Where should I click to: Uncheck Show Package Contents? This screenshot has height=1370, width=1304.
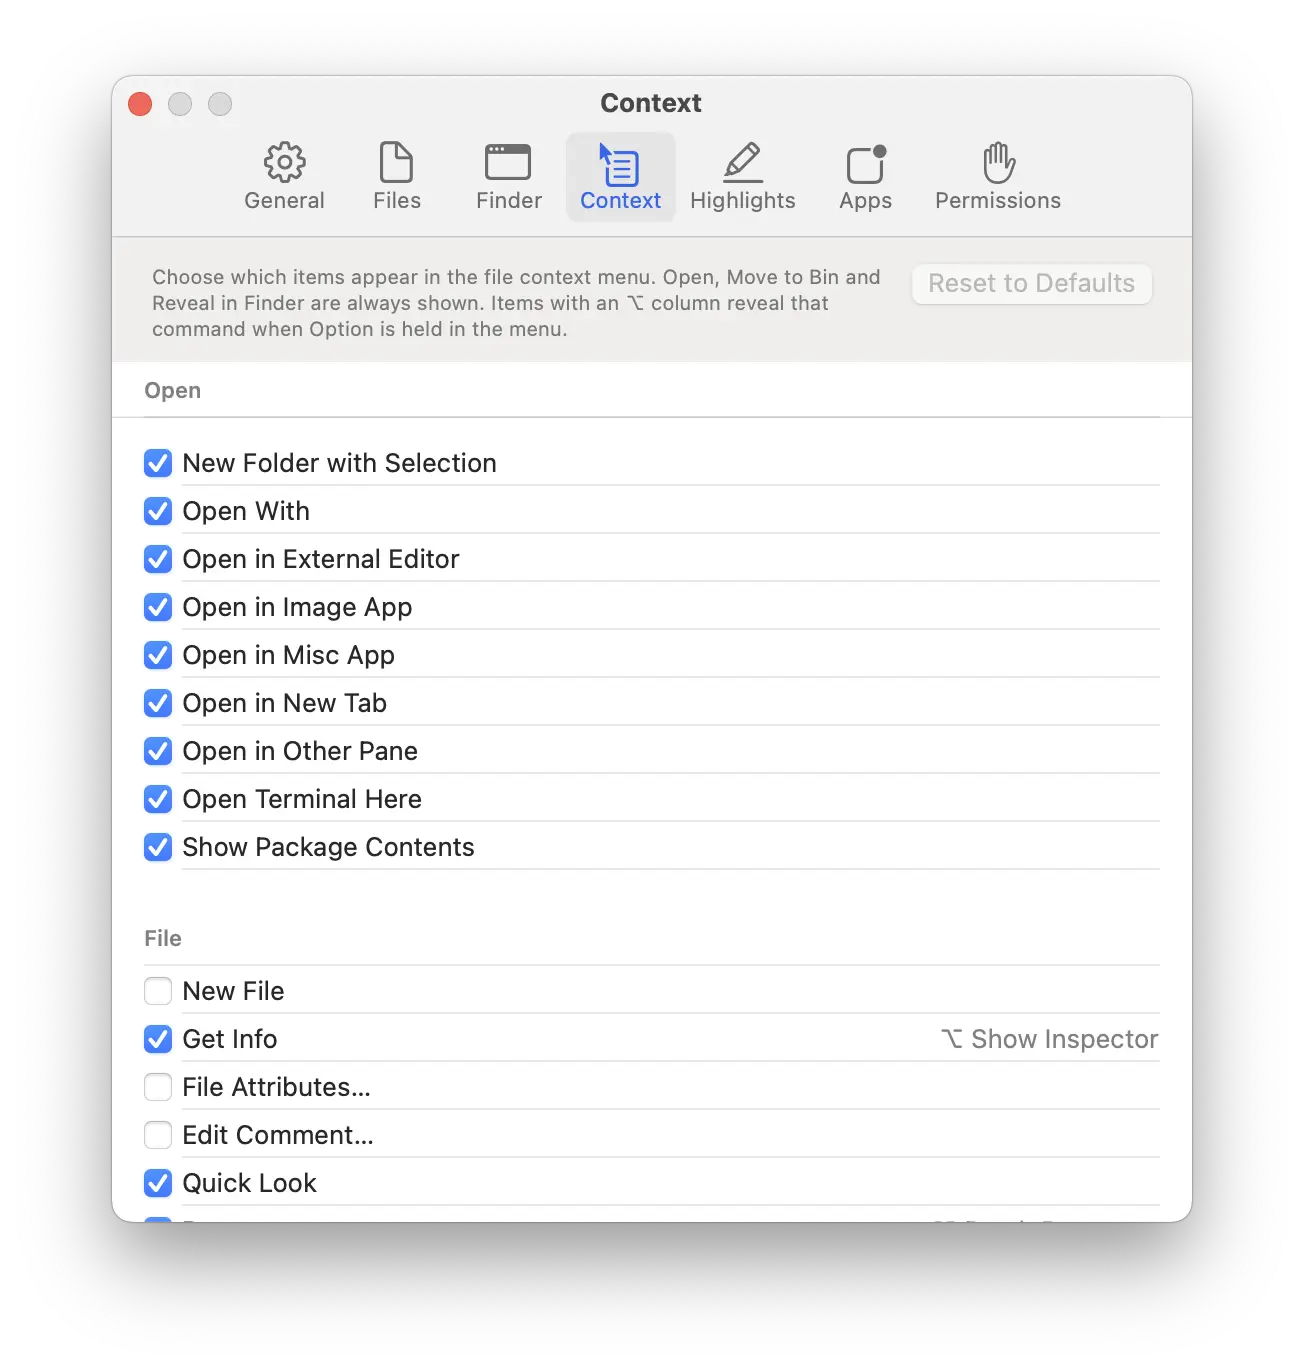(158, 847)
